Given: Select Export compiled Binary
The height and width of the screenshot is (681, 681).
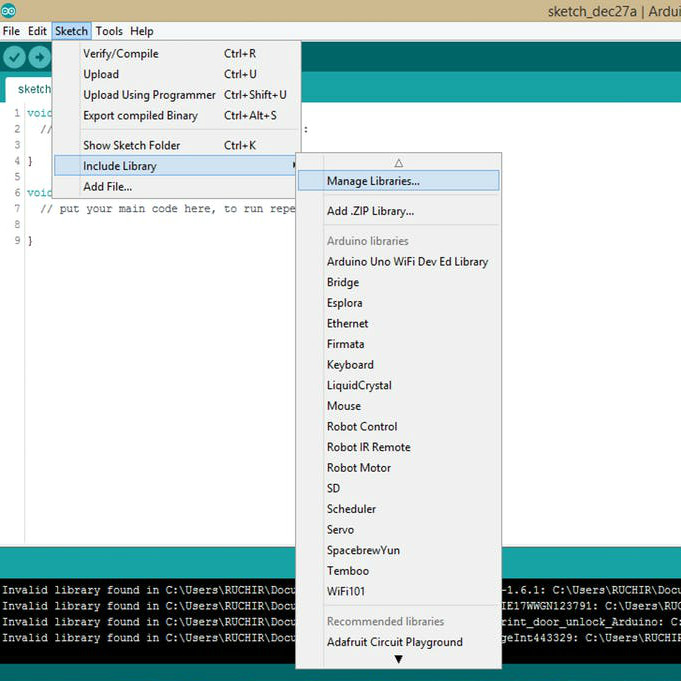Looking at the screenshot, I should tap(177, 116).
